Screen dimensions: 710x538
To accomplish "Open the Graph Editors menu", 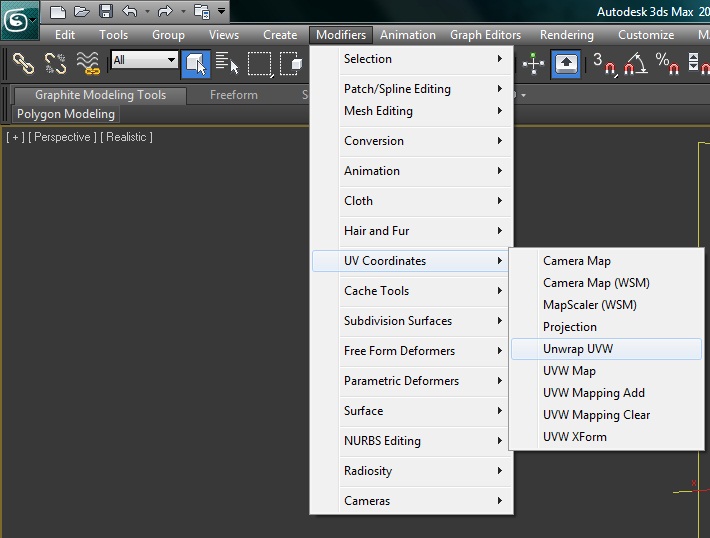I will coord(485,34).
